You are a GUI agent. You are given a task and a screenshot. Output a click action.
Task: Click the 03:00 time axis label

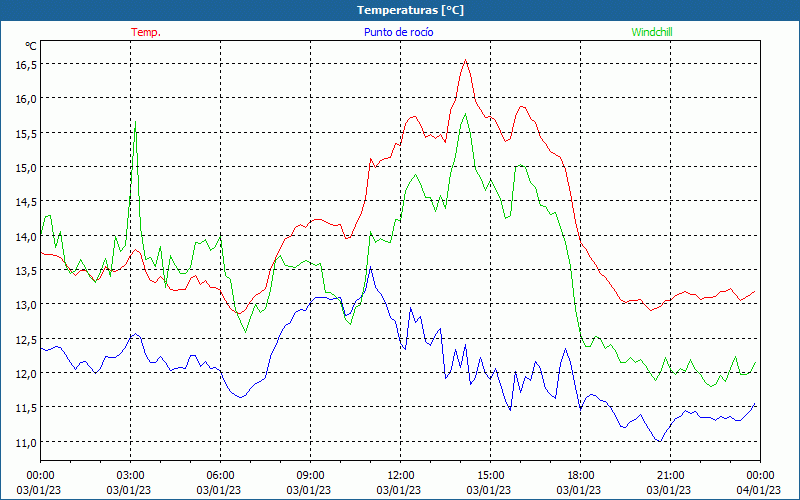click(130, 475)
